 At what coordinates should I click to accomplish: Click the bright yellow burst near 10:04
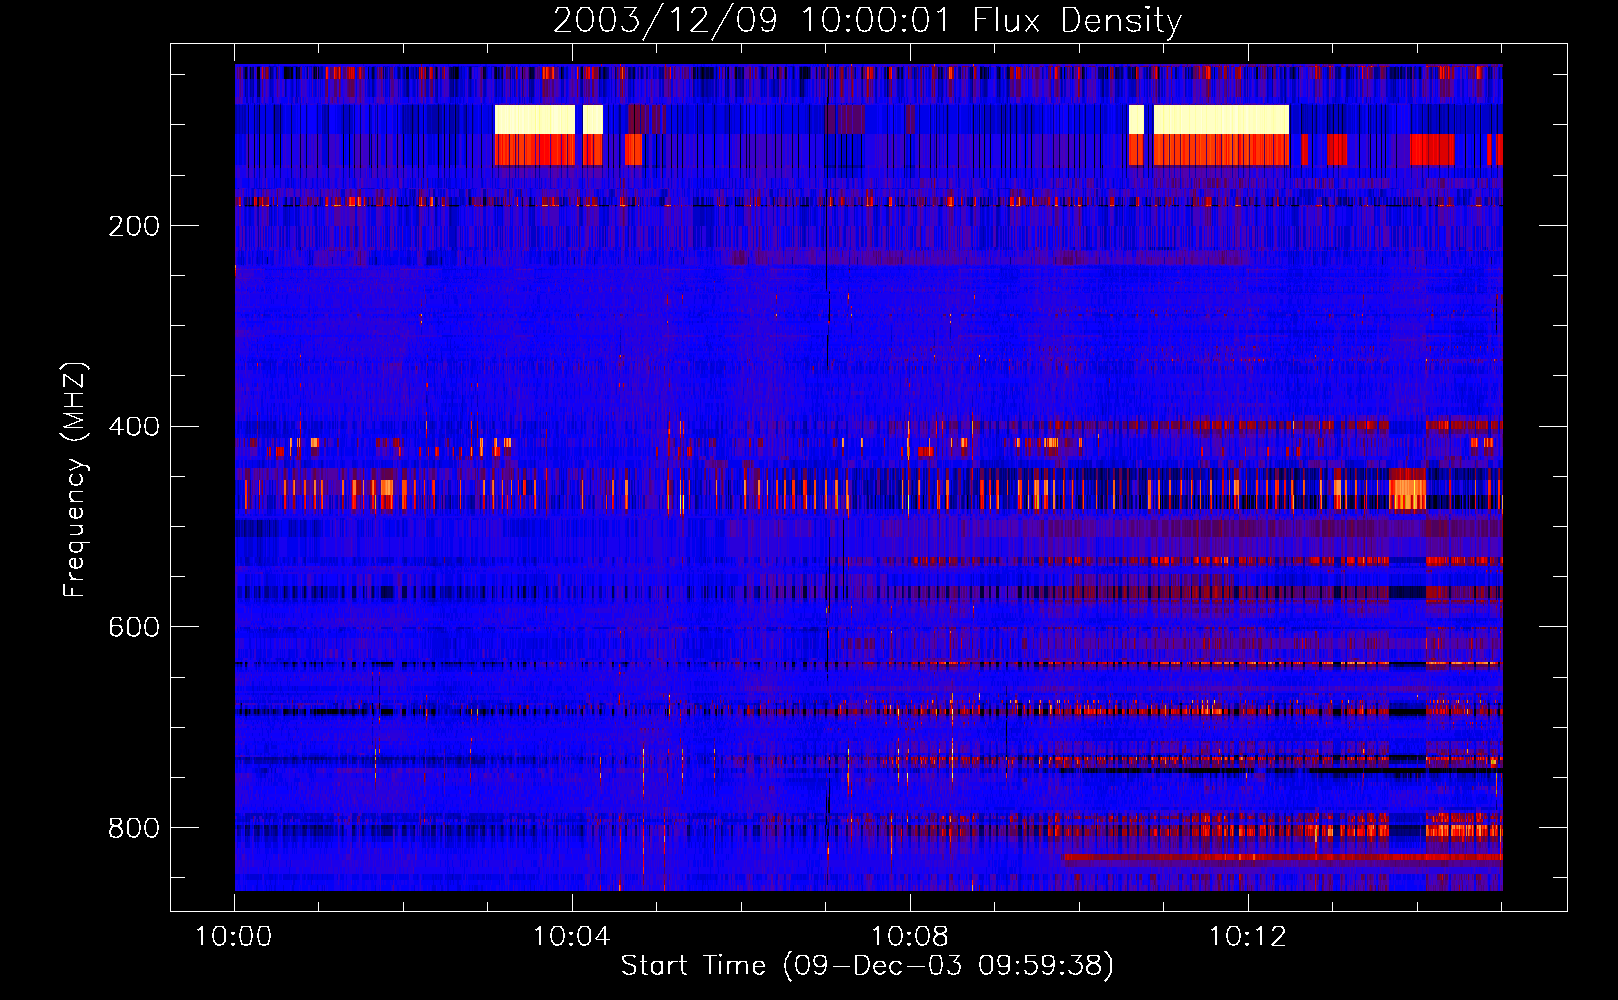pos(535,119)
